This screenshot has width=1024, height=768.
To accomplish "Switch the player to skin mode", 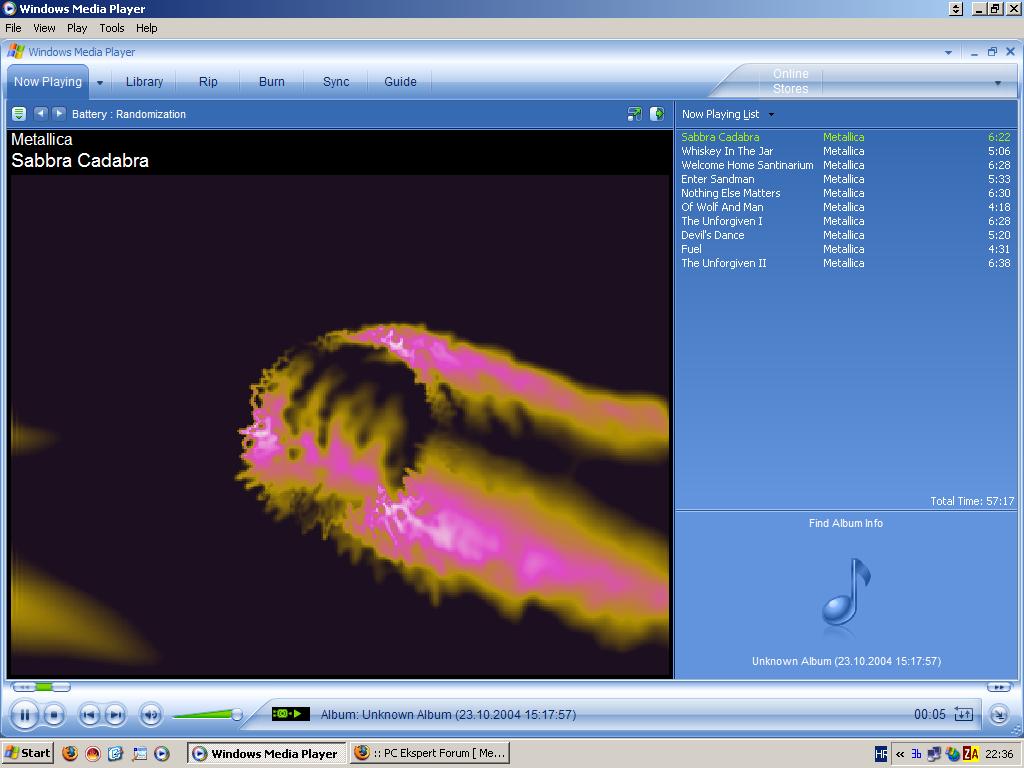I will click(998, 714).
